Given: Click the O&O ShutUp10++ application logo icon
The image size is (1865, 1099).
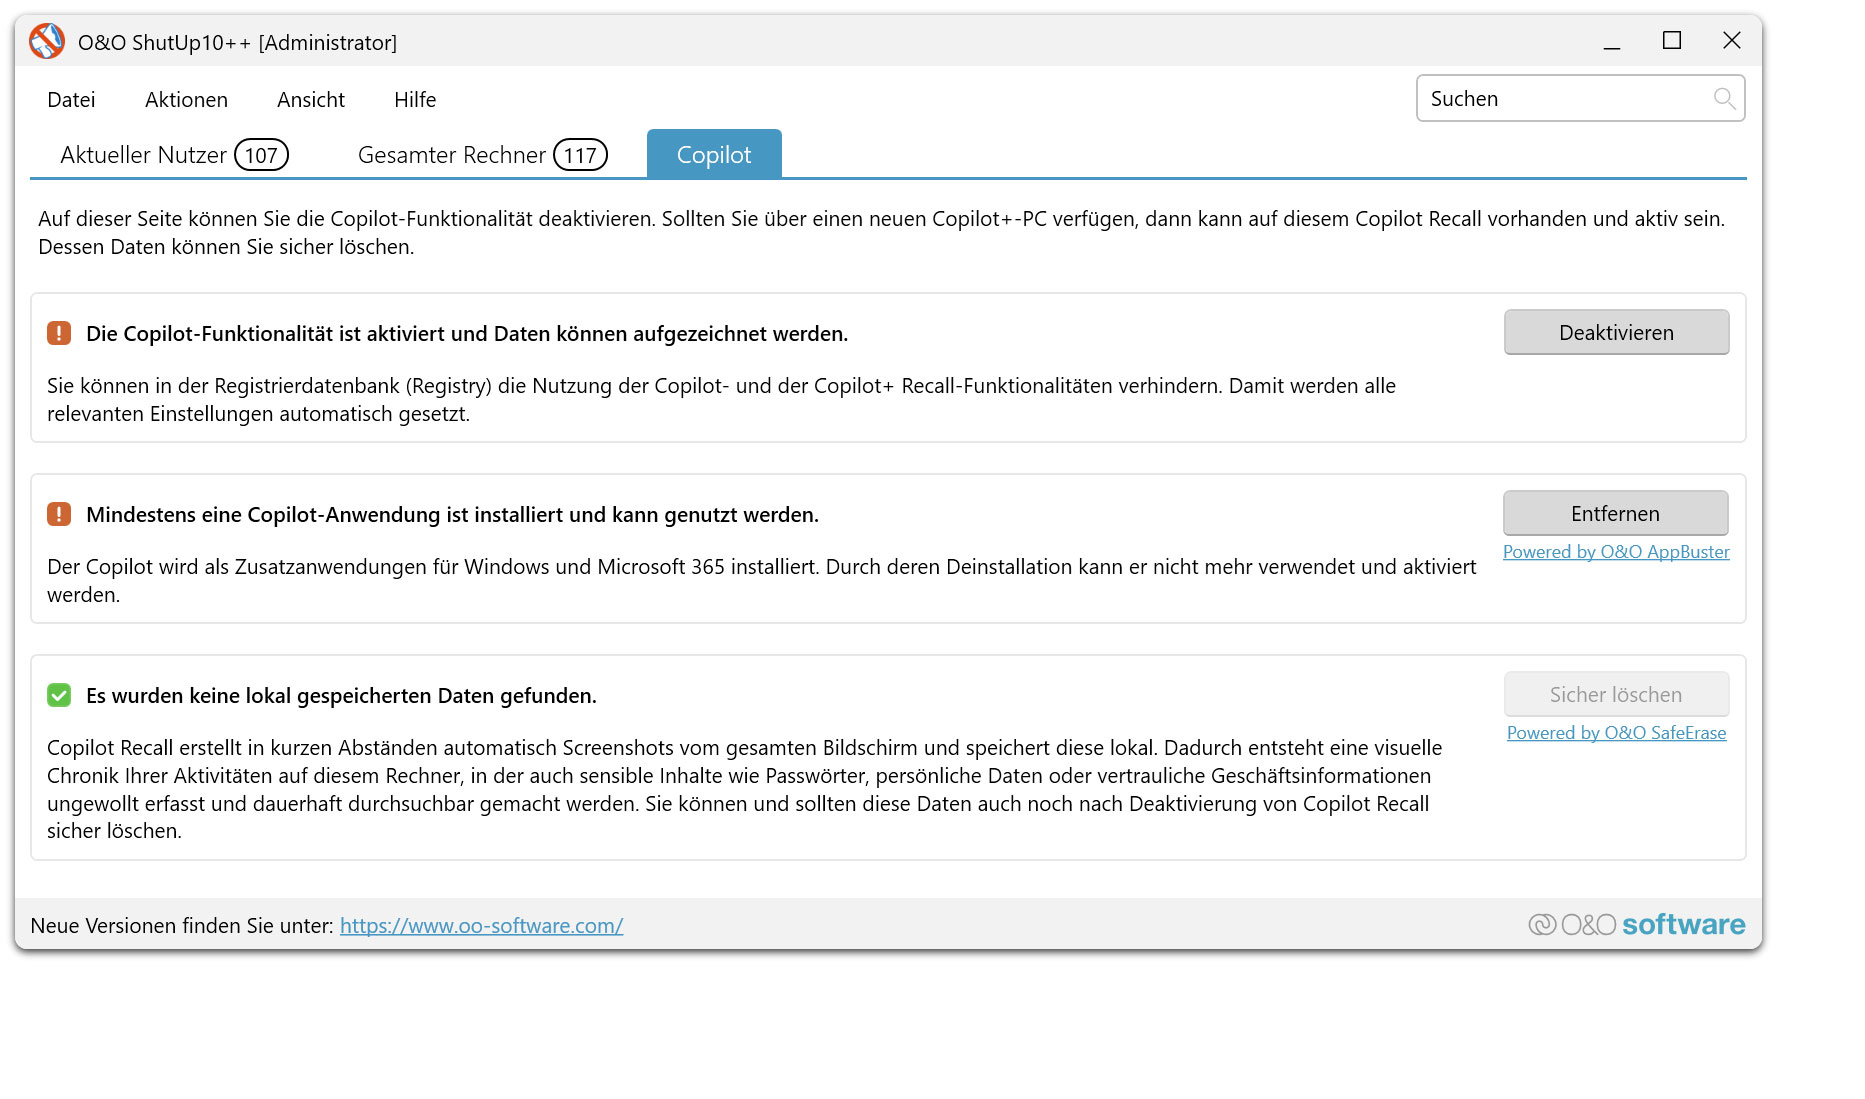Looking at the screenshot, I should [46, 41].
